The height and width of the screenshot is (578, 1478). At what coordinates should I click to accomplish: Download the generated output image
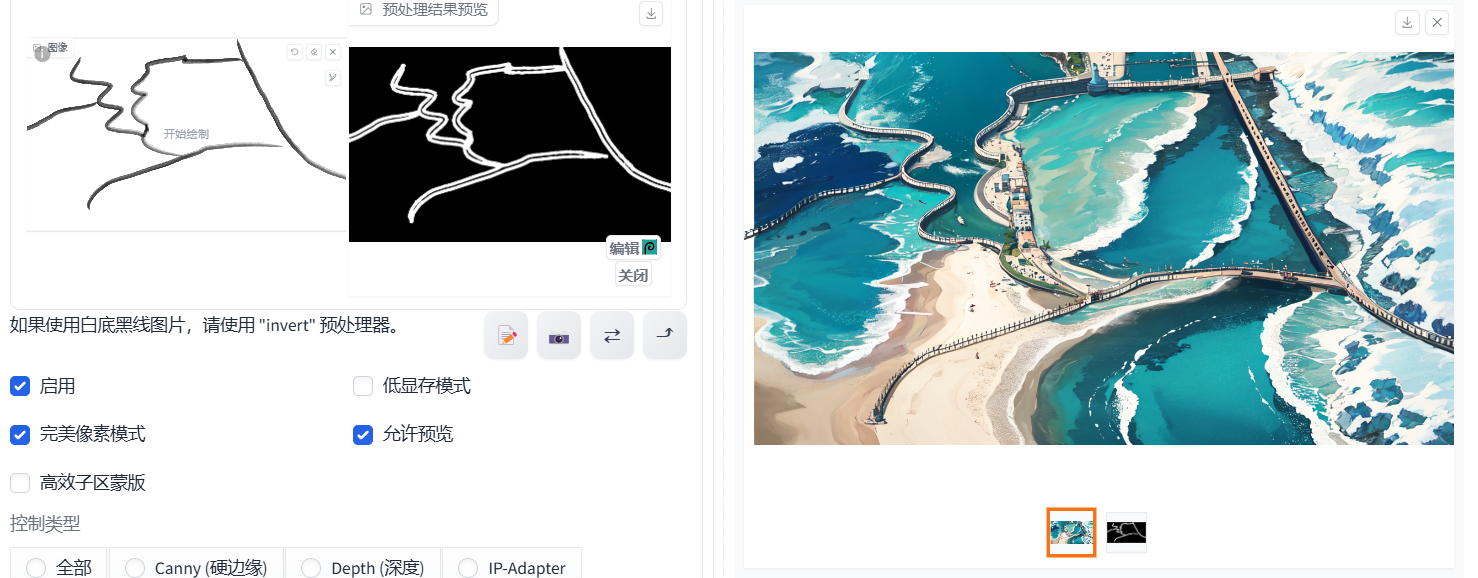(1408, 23)
